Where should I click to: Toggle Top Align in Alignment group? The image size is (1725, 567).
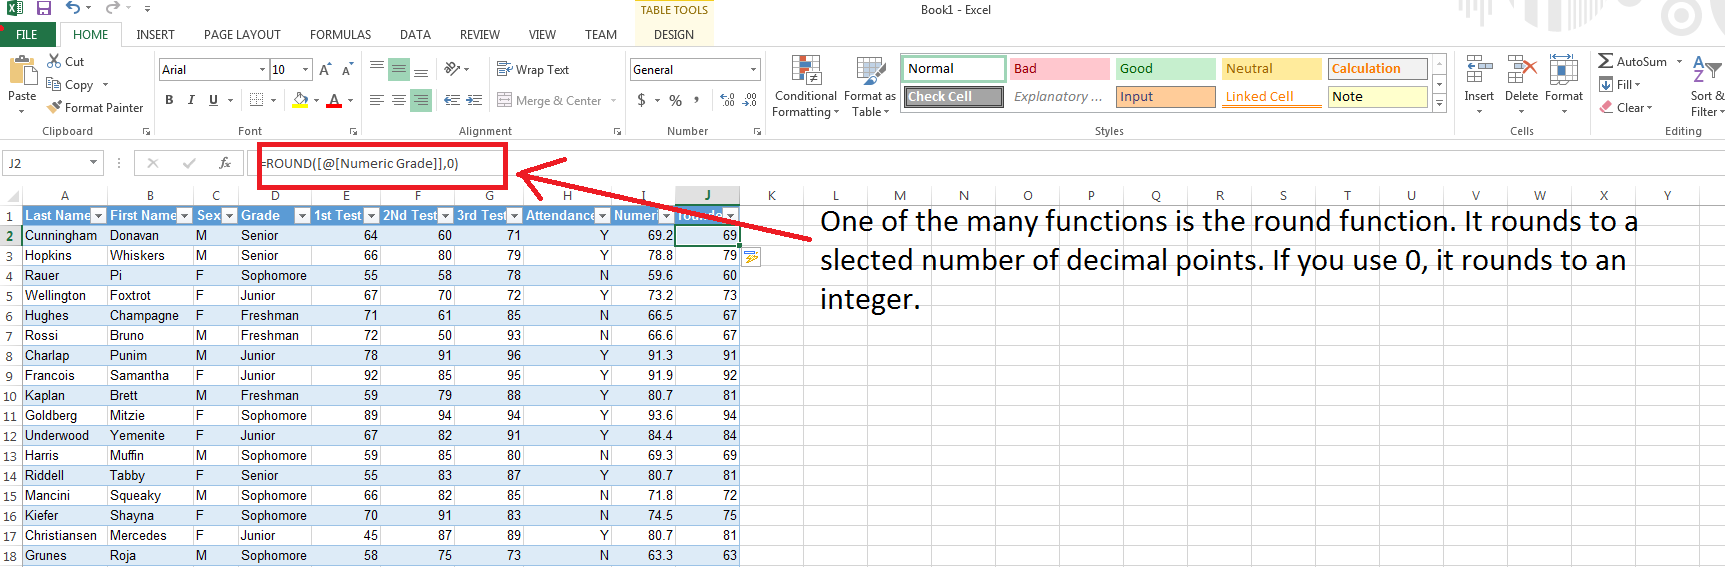click(377, 69)
